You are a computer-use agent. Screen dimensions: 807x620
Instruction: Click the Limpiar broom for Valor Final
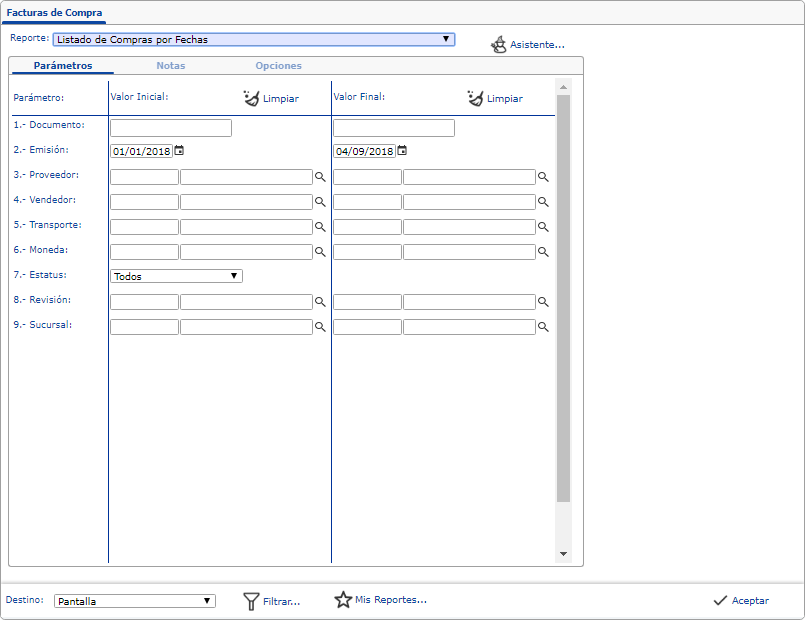475,98
